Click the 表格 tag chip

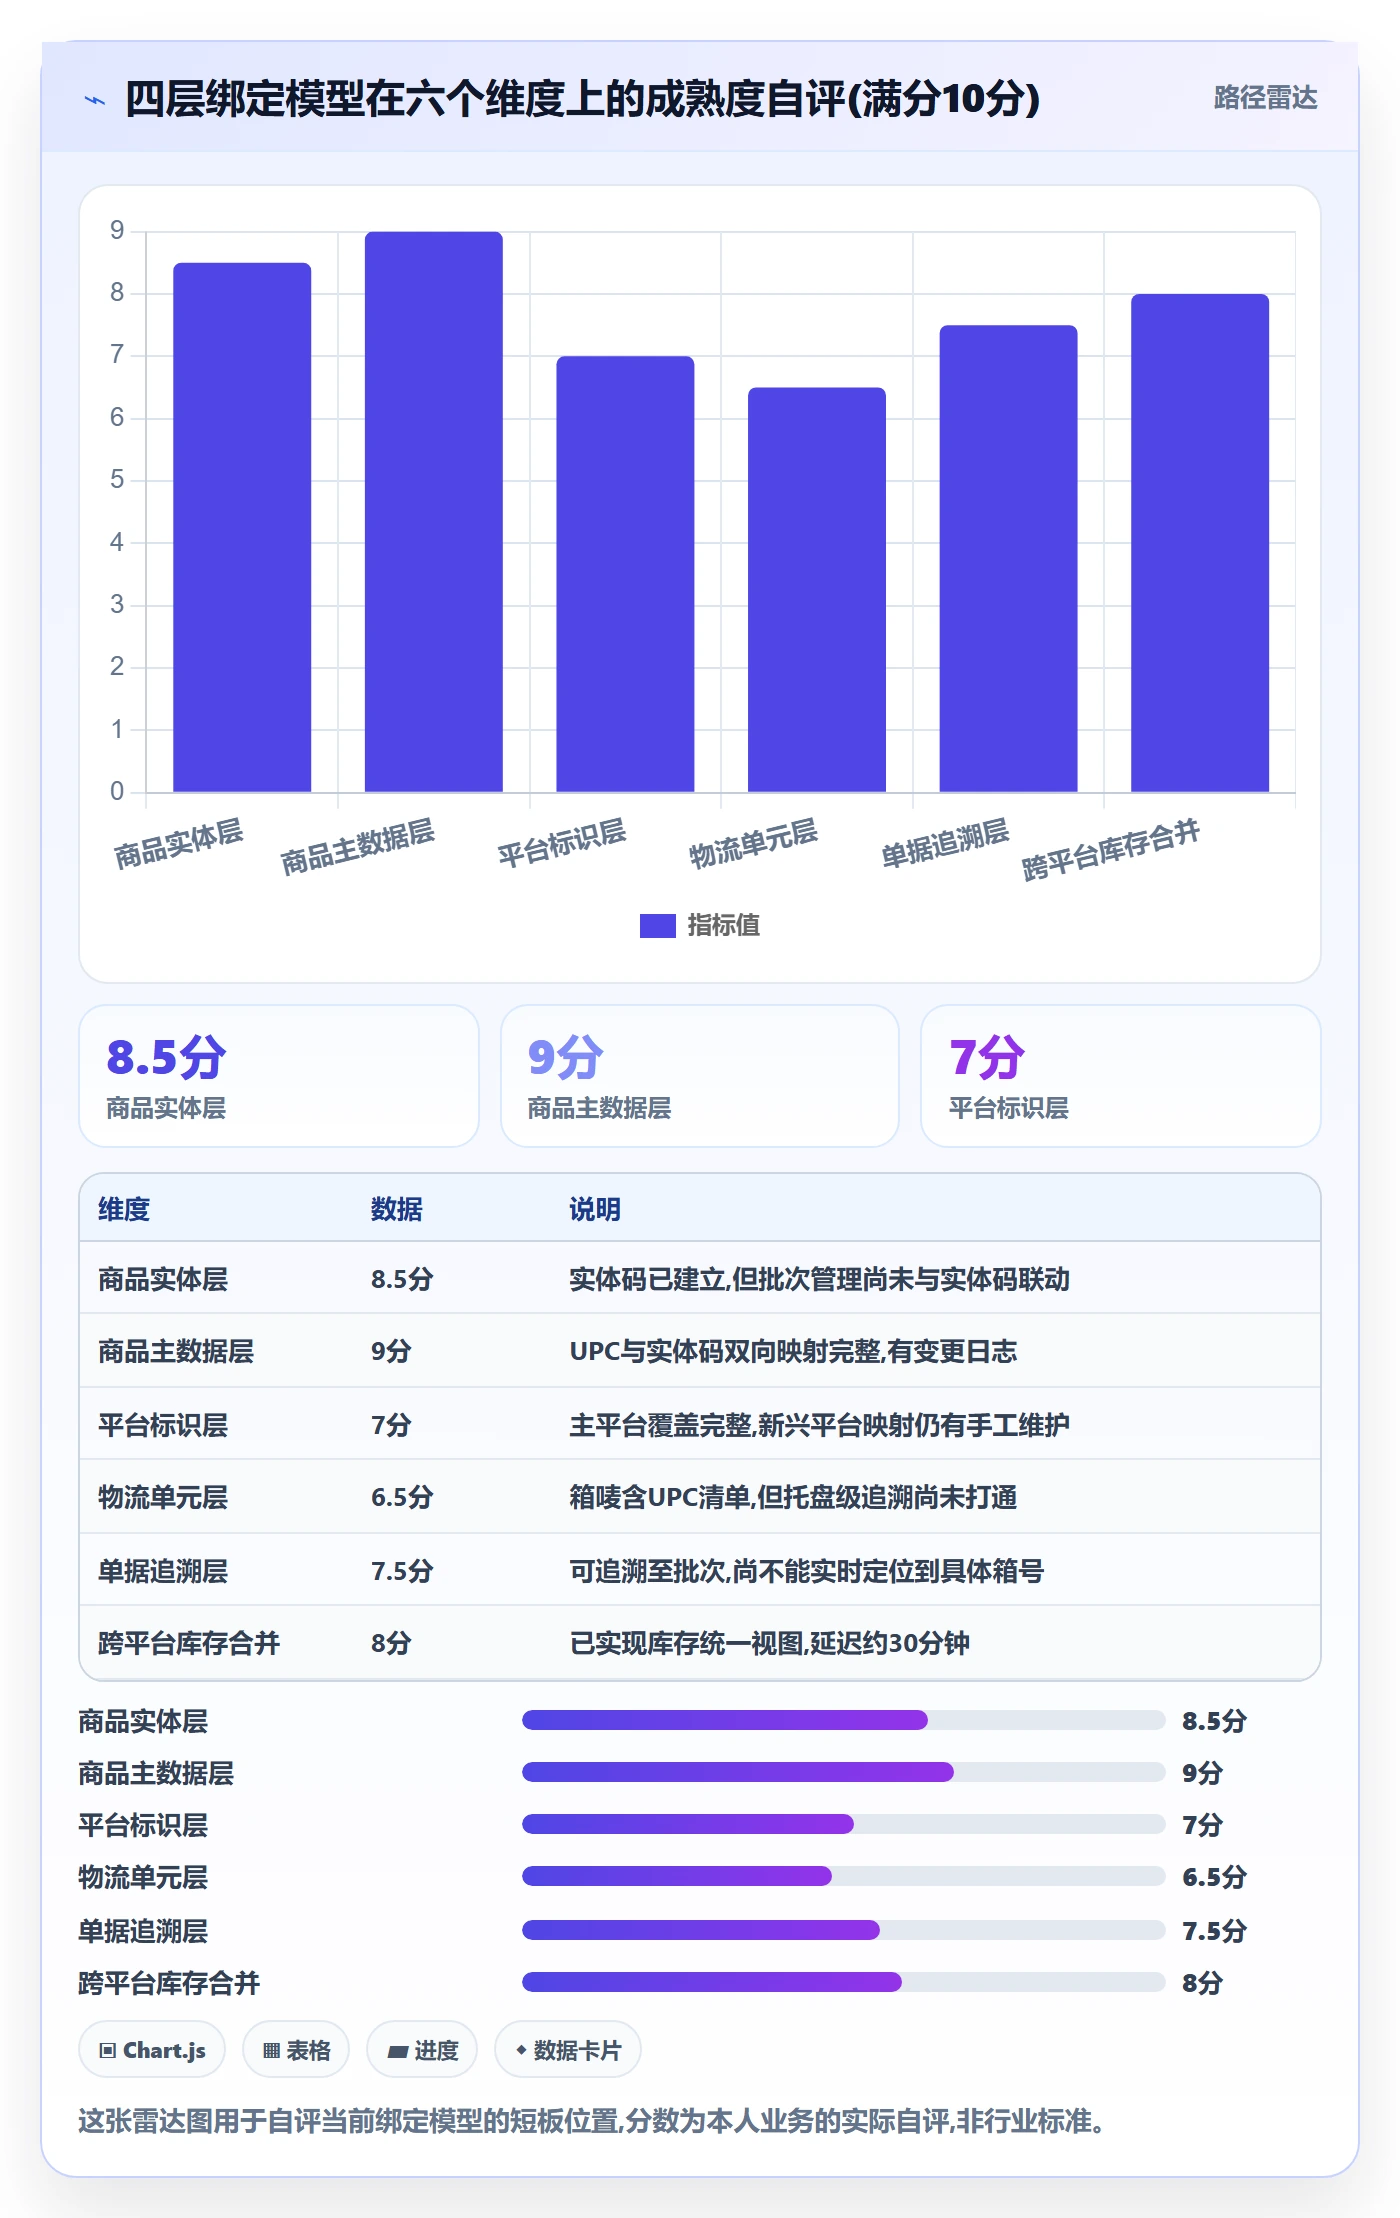click(296, 2050)
